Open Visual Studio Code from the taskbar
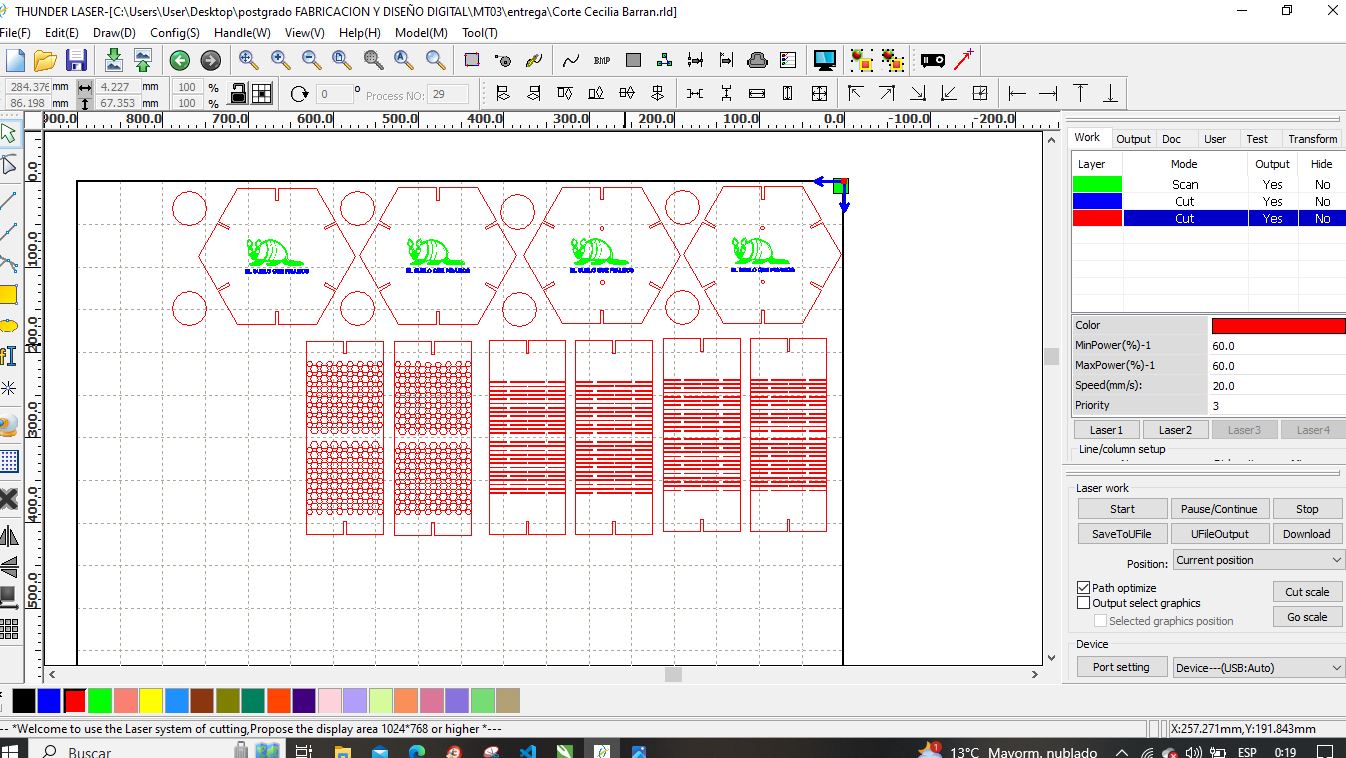 529,751
